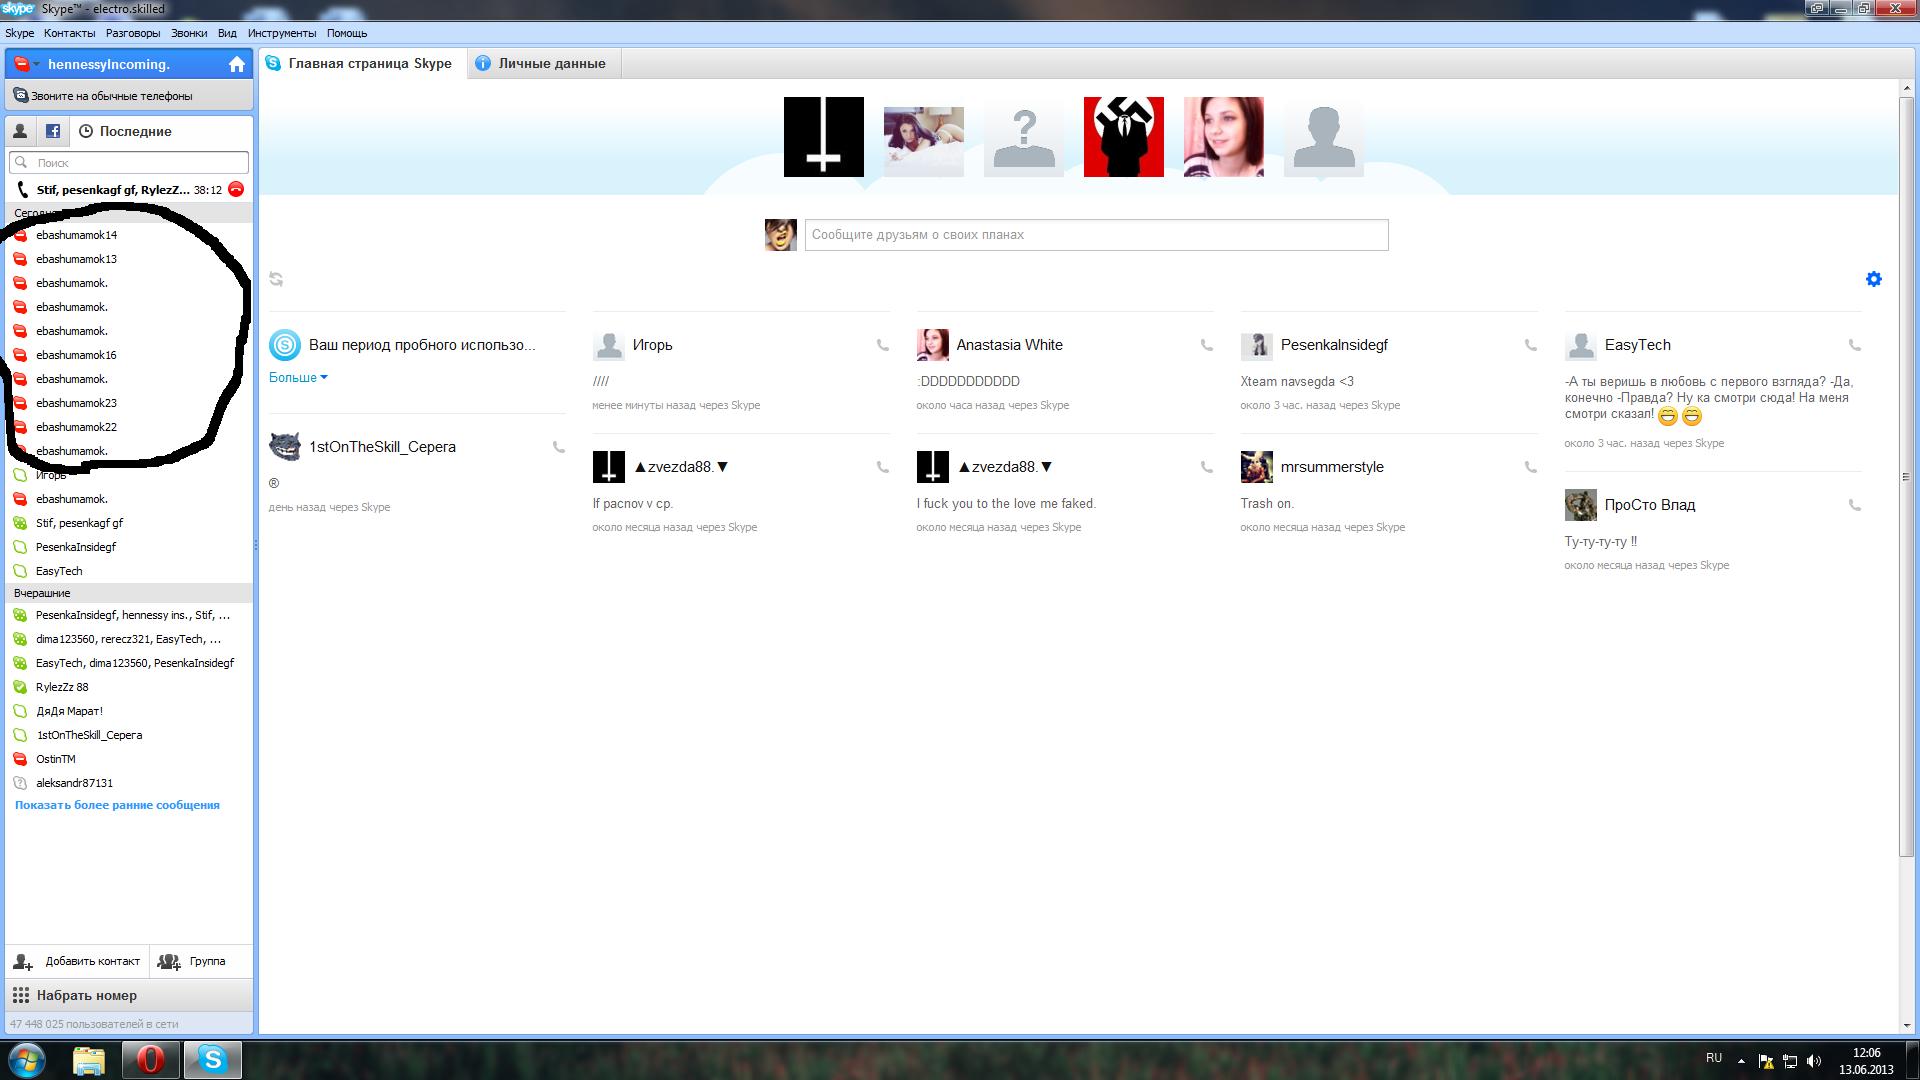Call Anastasia White via phone icon
The height and width of the screenshot is (1080, 1920).
(1206, 345)
